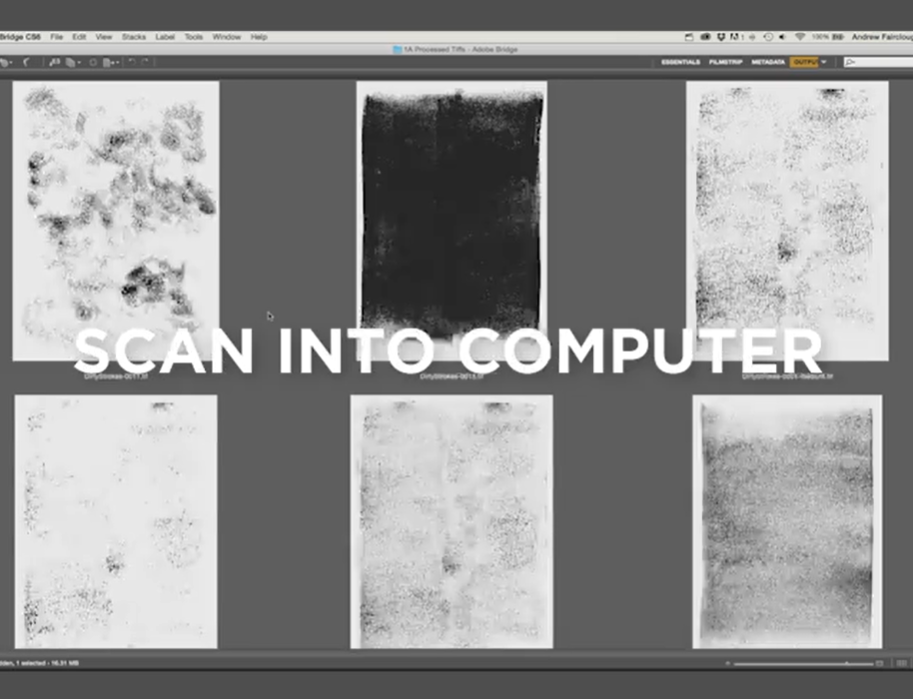Image resolution: width=913 pixels, height=699 pixels.
Task: Click the volume icon in menu bar
Action: pos(783,37)
